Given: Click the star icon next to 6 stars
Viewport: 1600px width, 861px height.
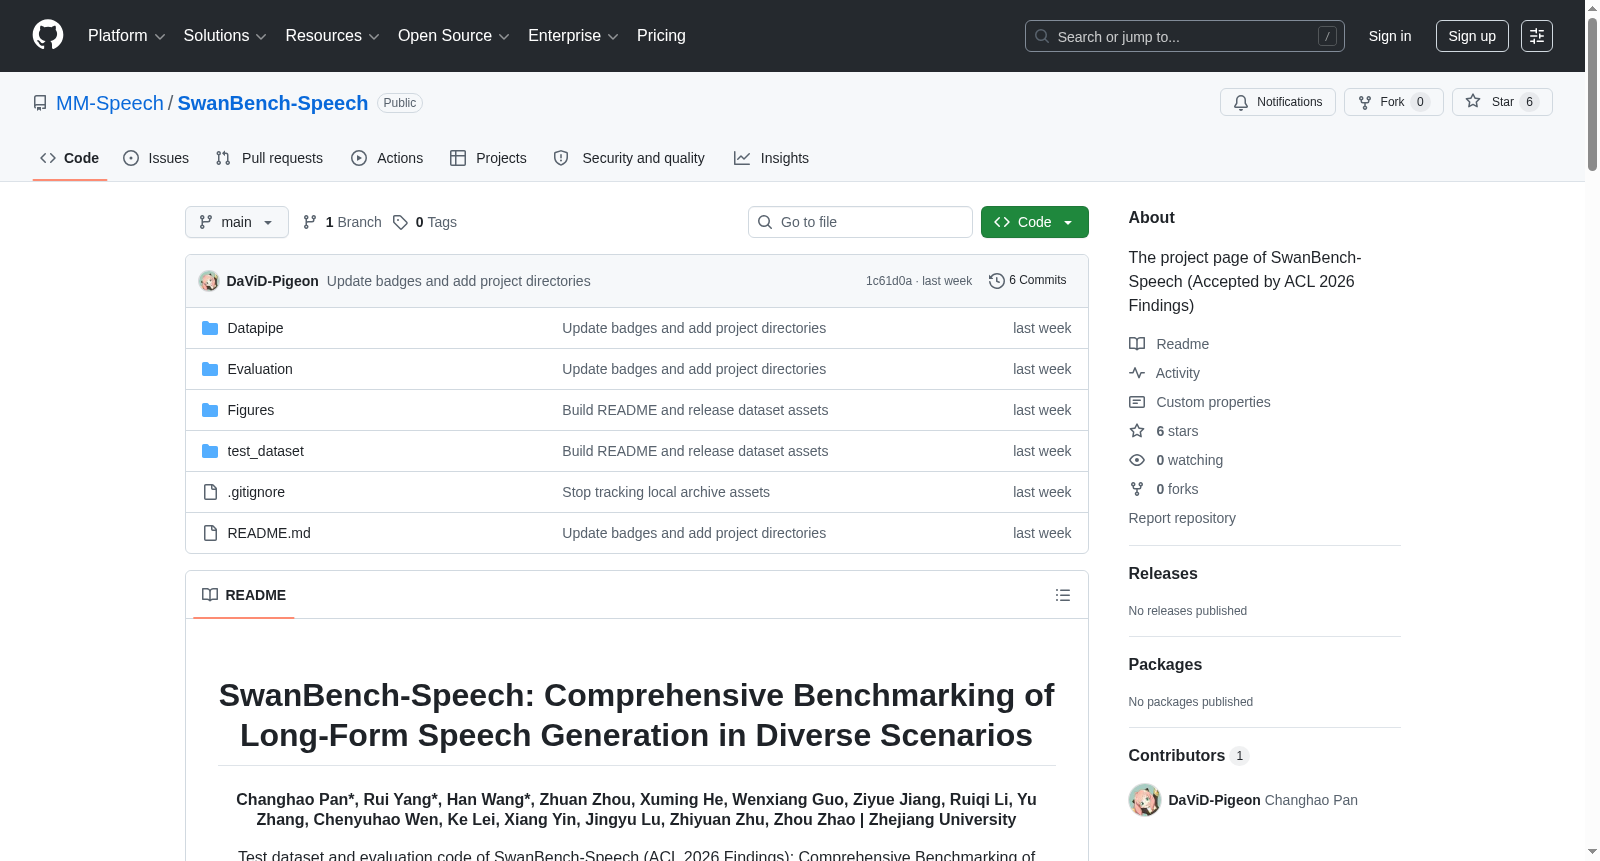Looking at the screenshot, I should click(1137, 431).
